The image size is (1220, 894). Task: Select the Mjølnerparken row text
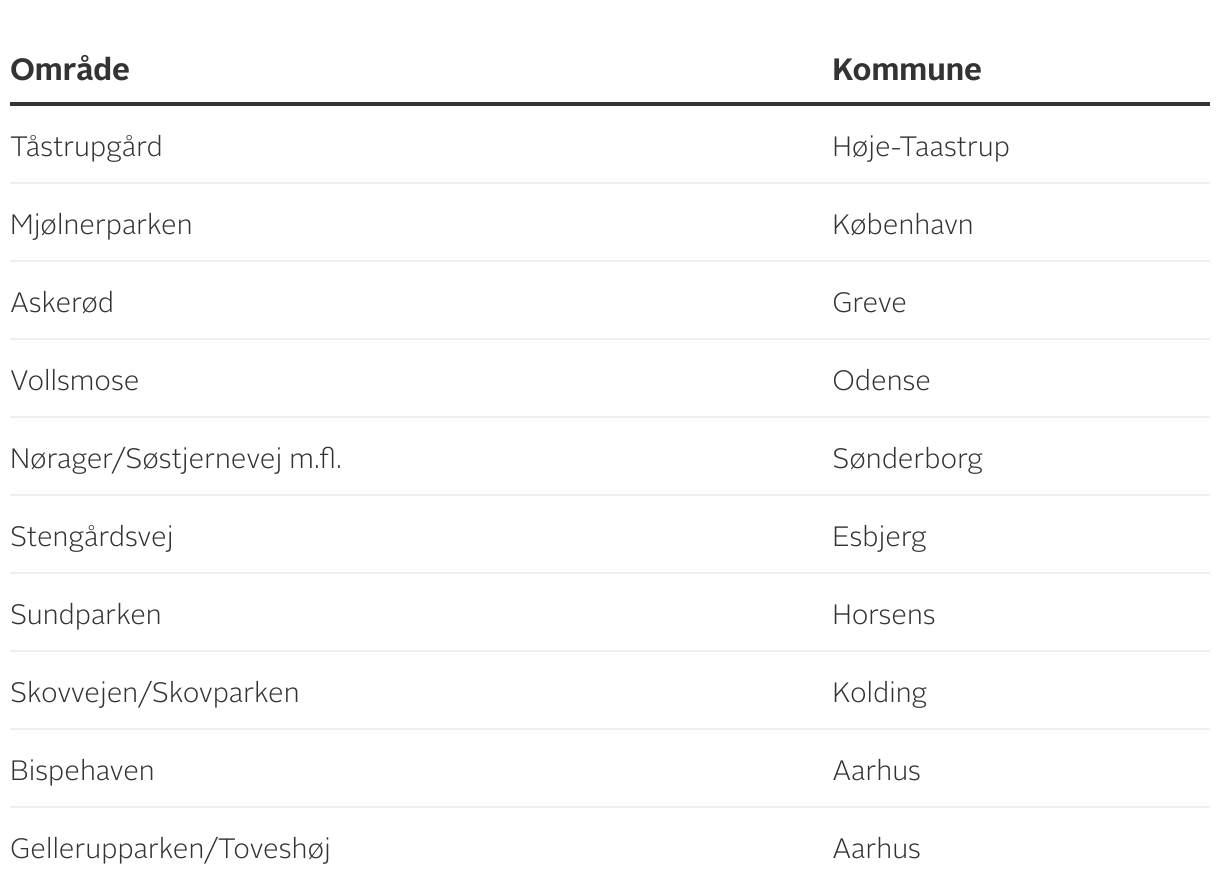[101, 225]
